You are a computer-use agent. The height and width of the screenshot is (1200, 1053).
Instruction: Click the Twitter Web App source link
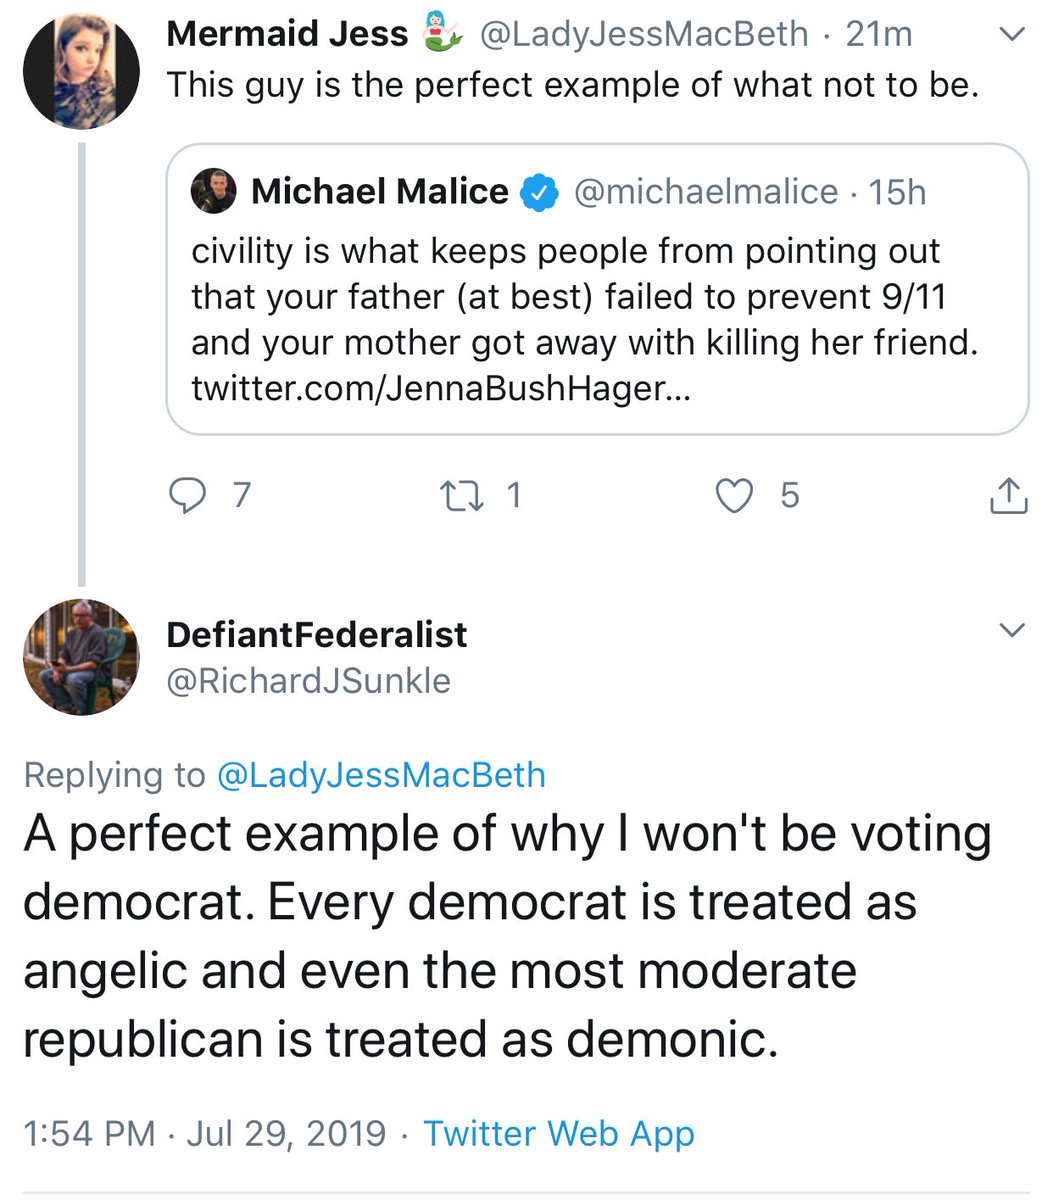558,1133
